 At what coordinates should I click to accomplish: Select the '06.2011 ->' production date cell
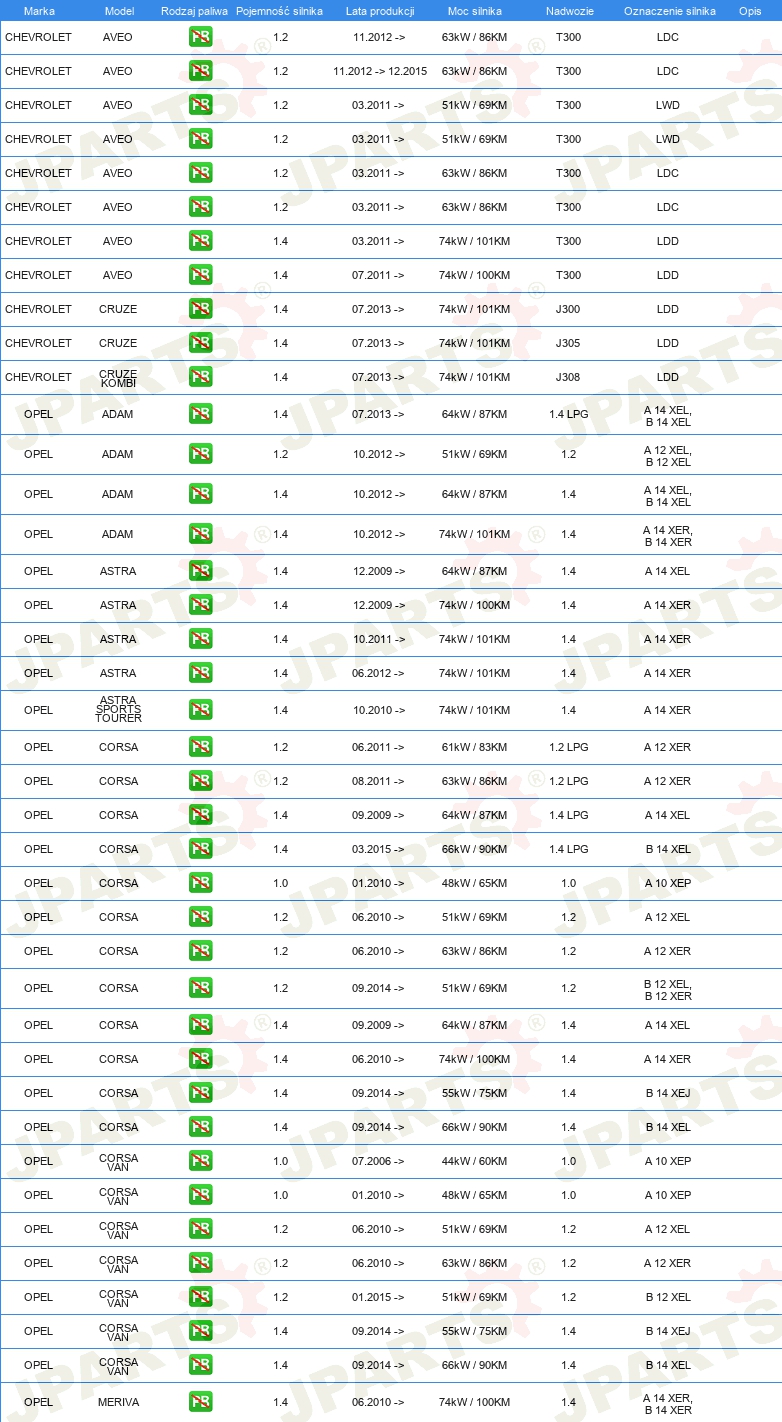click(x=378, y=747)
